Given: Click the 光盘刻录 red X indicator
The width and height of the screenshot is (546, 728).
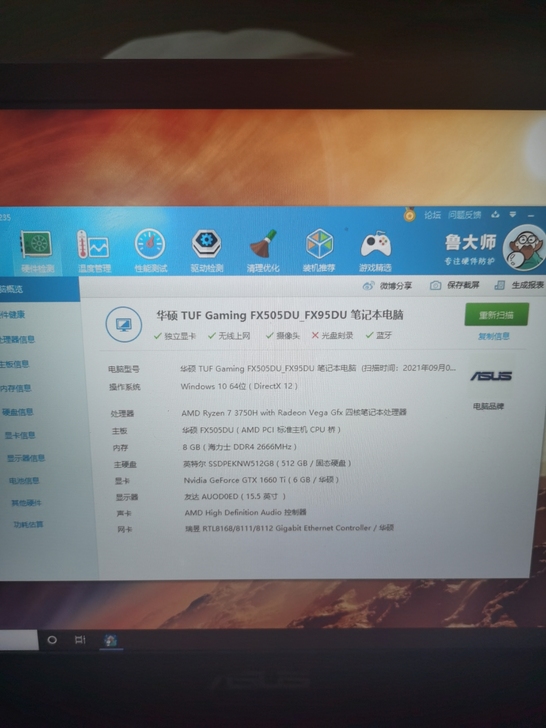Looking at the screenshot, I should point(332,335).
